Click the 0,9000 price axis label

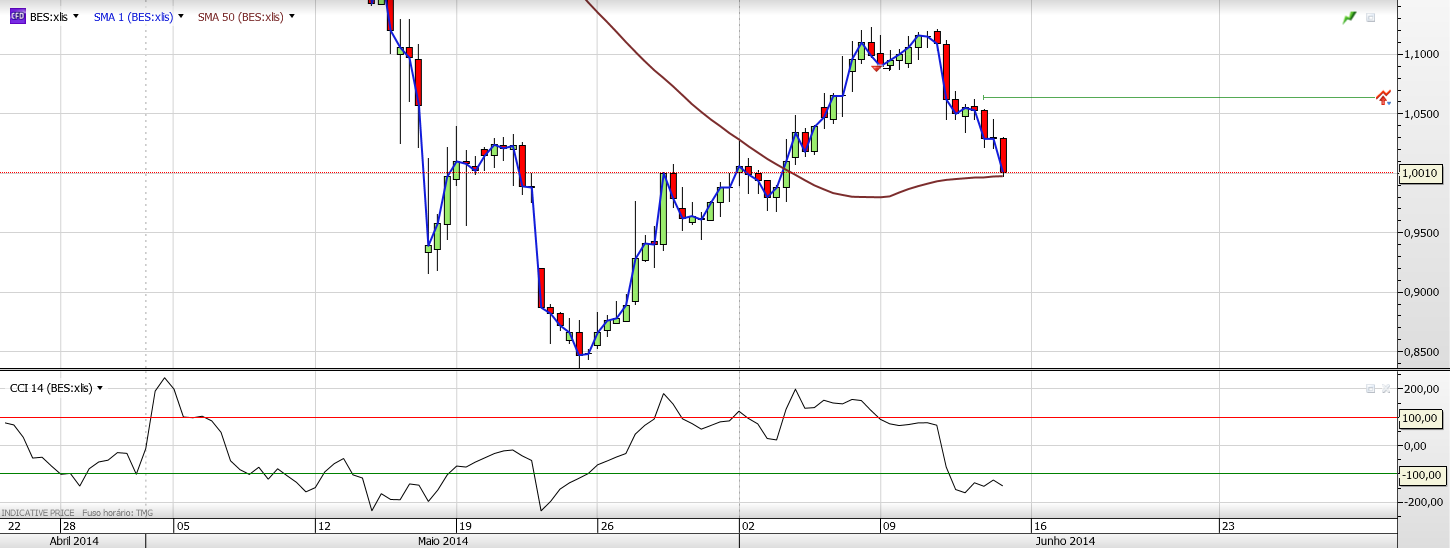pos(1422,293)
